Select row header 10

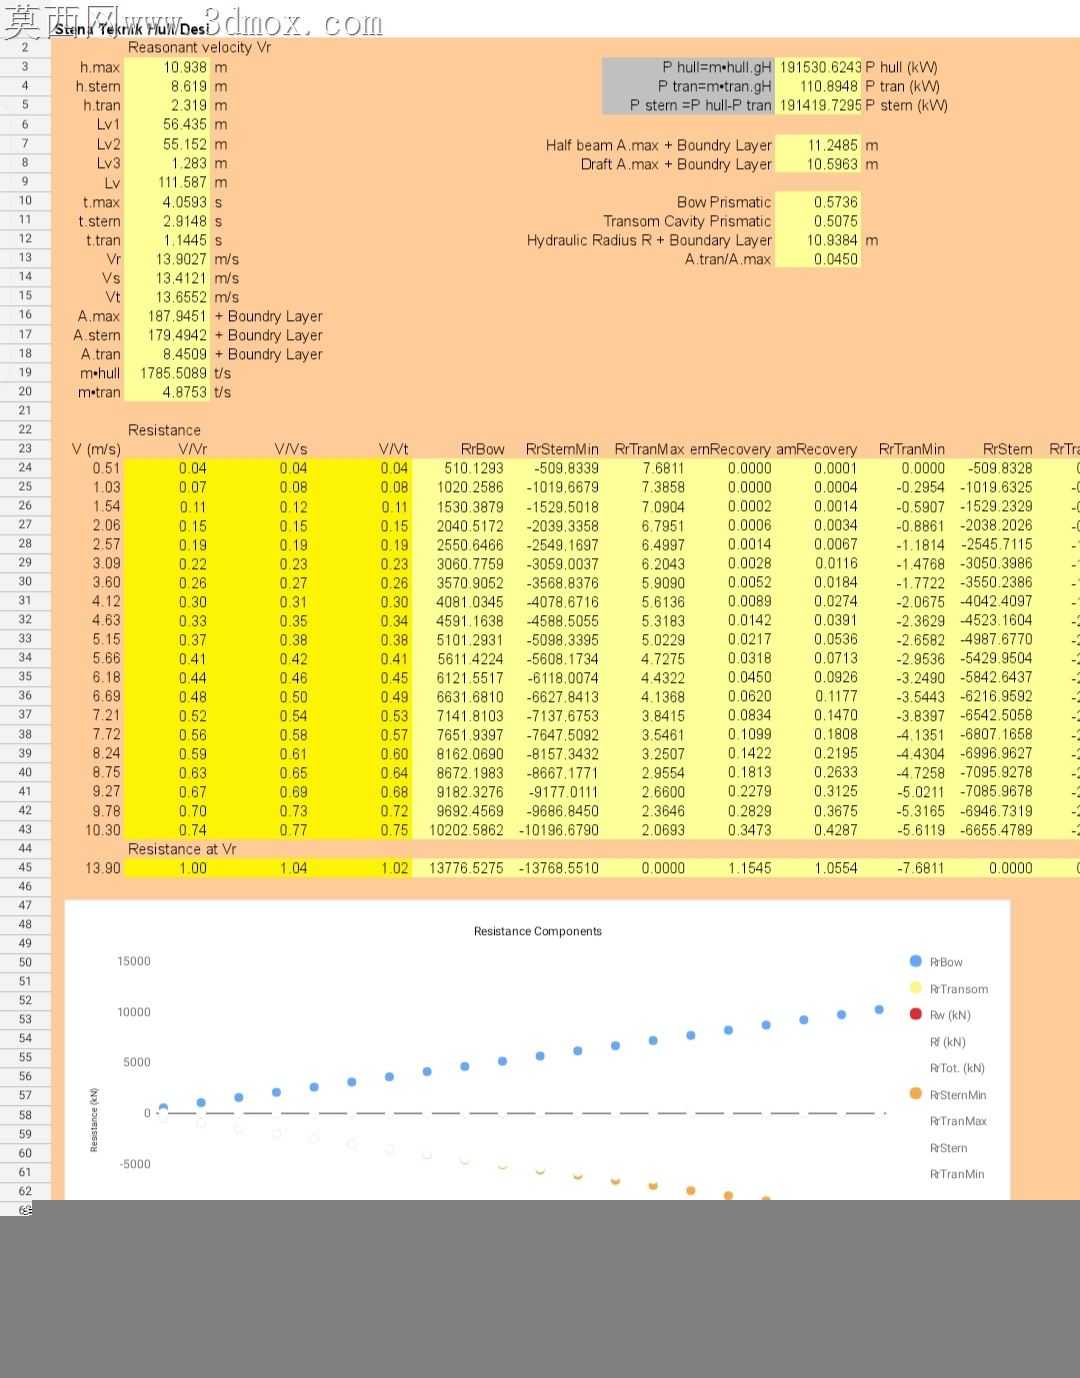(x=25, y=200)
